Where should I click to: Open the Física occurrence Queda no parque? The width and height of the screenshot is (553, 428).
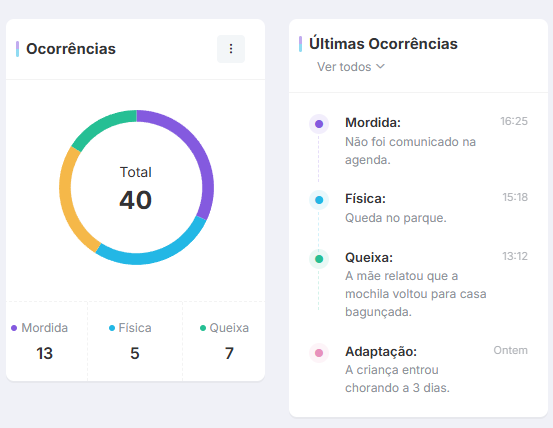coord(396,218)
